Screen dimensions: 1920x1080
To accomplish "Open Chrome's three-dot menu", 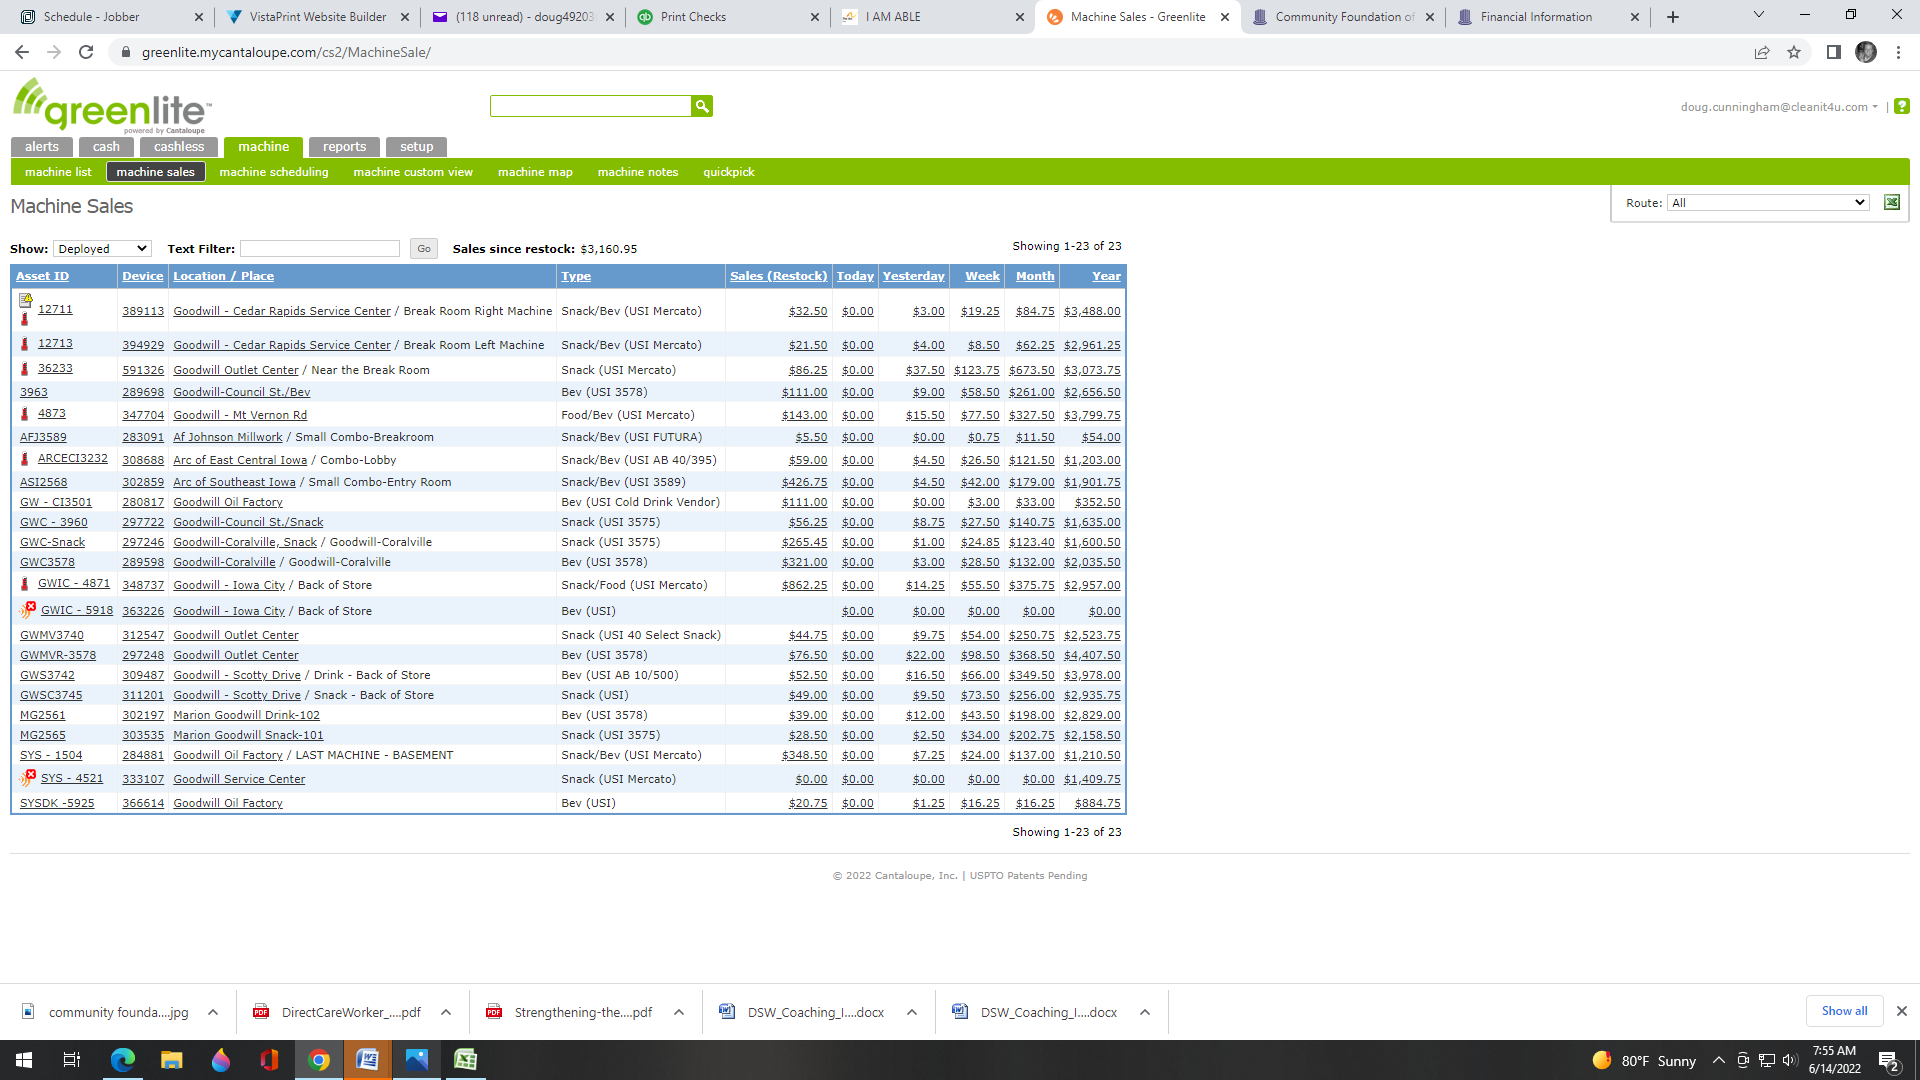I will point(1898,52).
